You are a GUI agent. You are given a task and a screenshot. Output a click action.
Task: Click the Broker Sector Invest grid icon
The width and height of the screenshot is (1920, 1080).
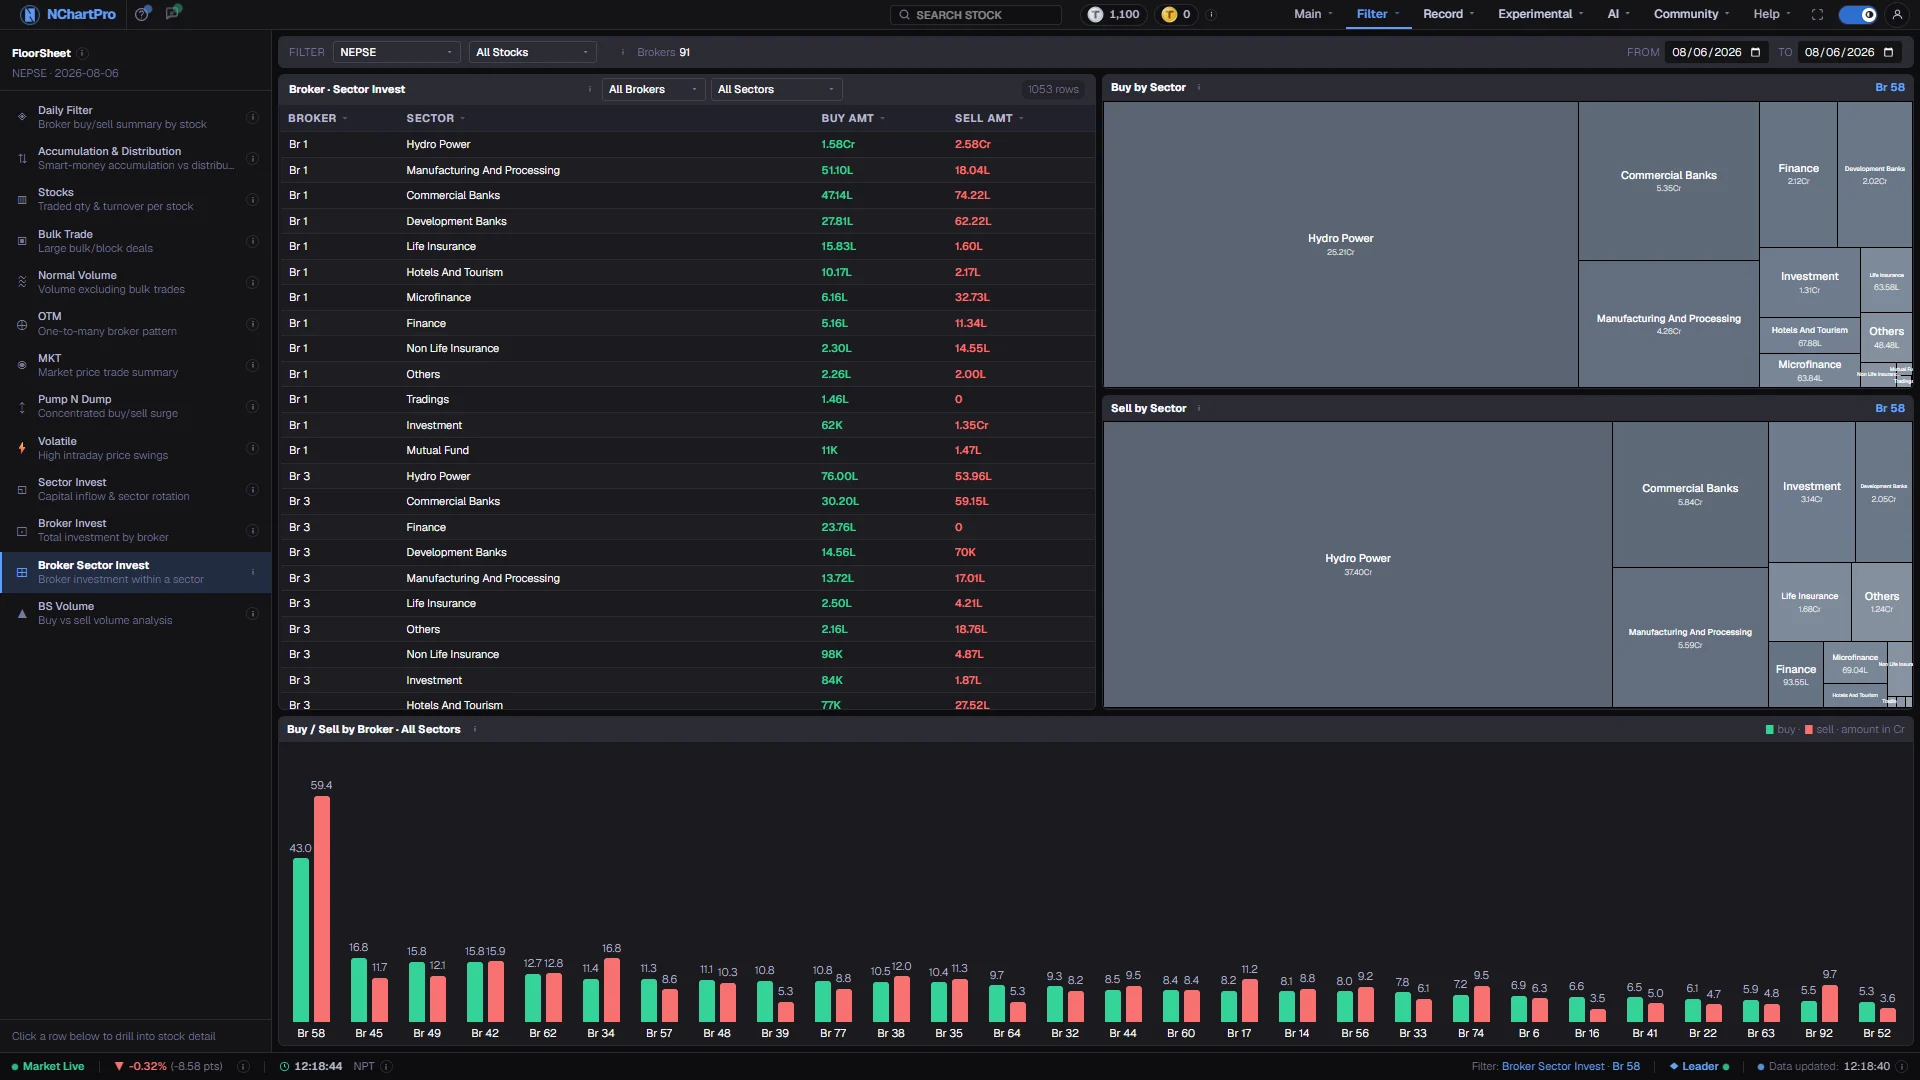[x=22, y=572]
